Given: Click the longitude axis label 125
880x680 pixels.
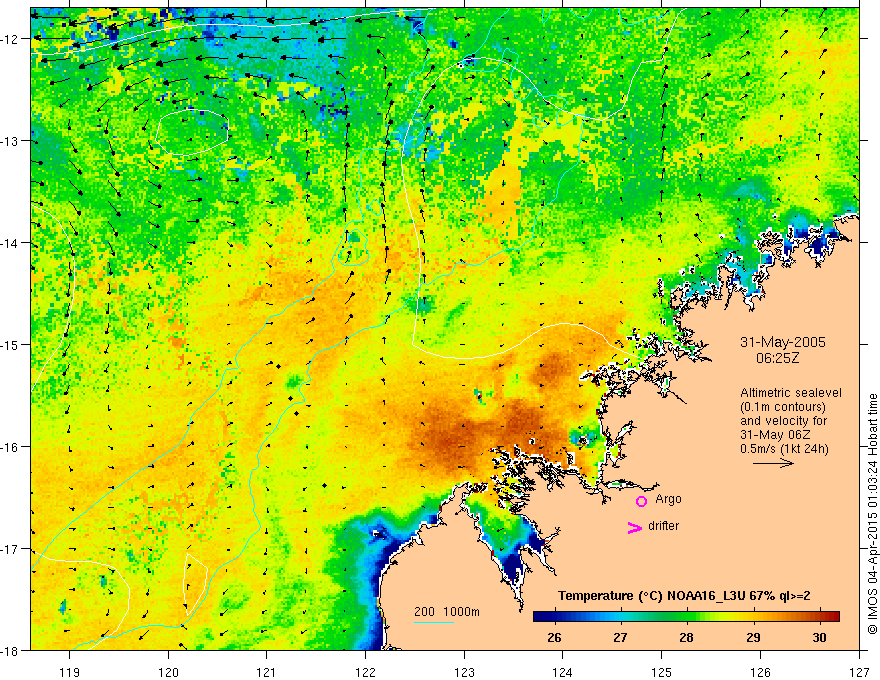Looking at the screenshot, I should 662,672.
